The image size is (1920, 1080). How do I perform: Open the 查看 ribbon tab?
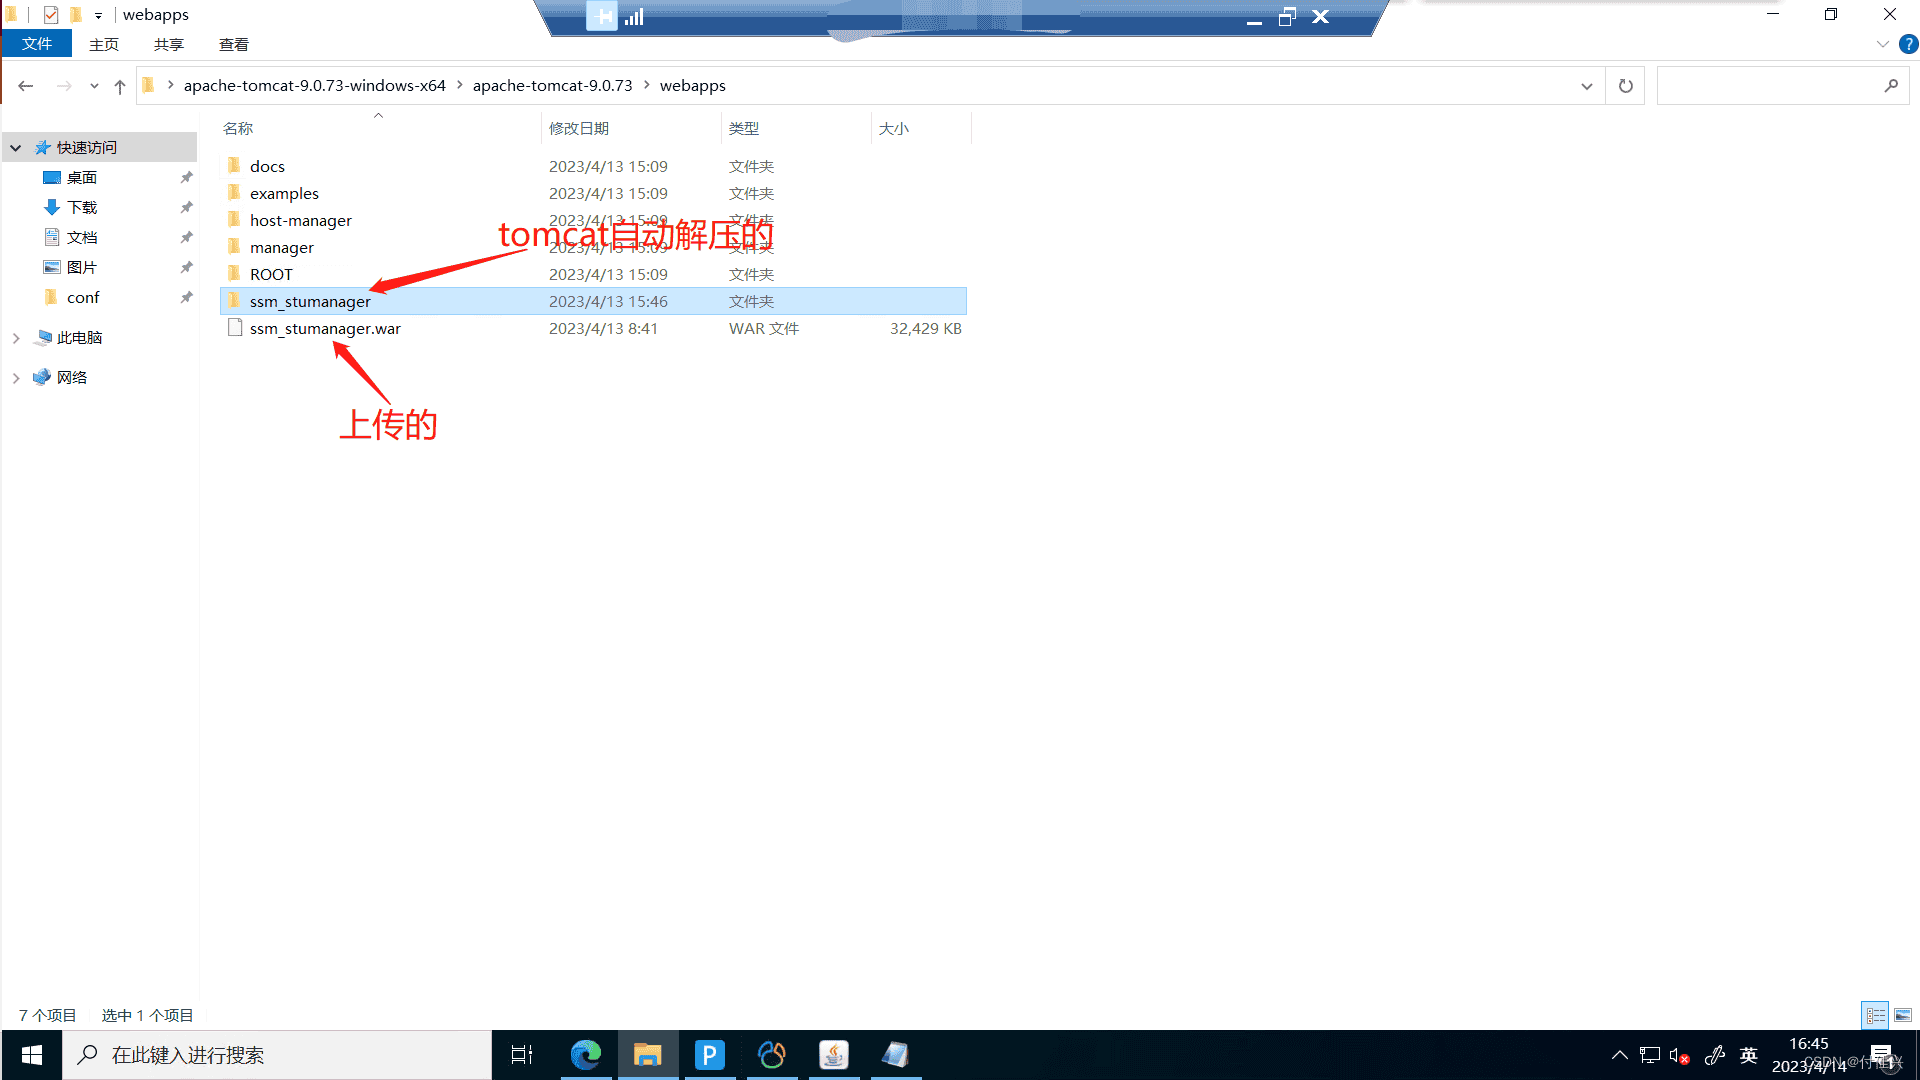233,44
